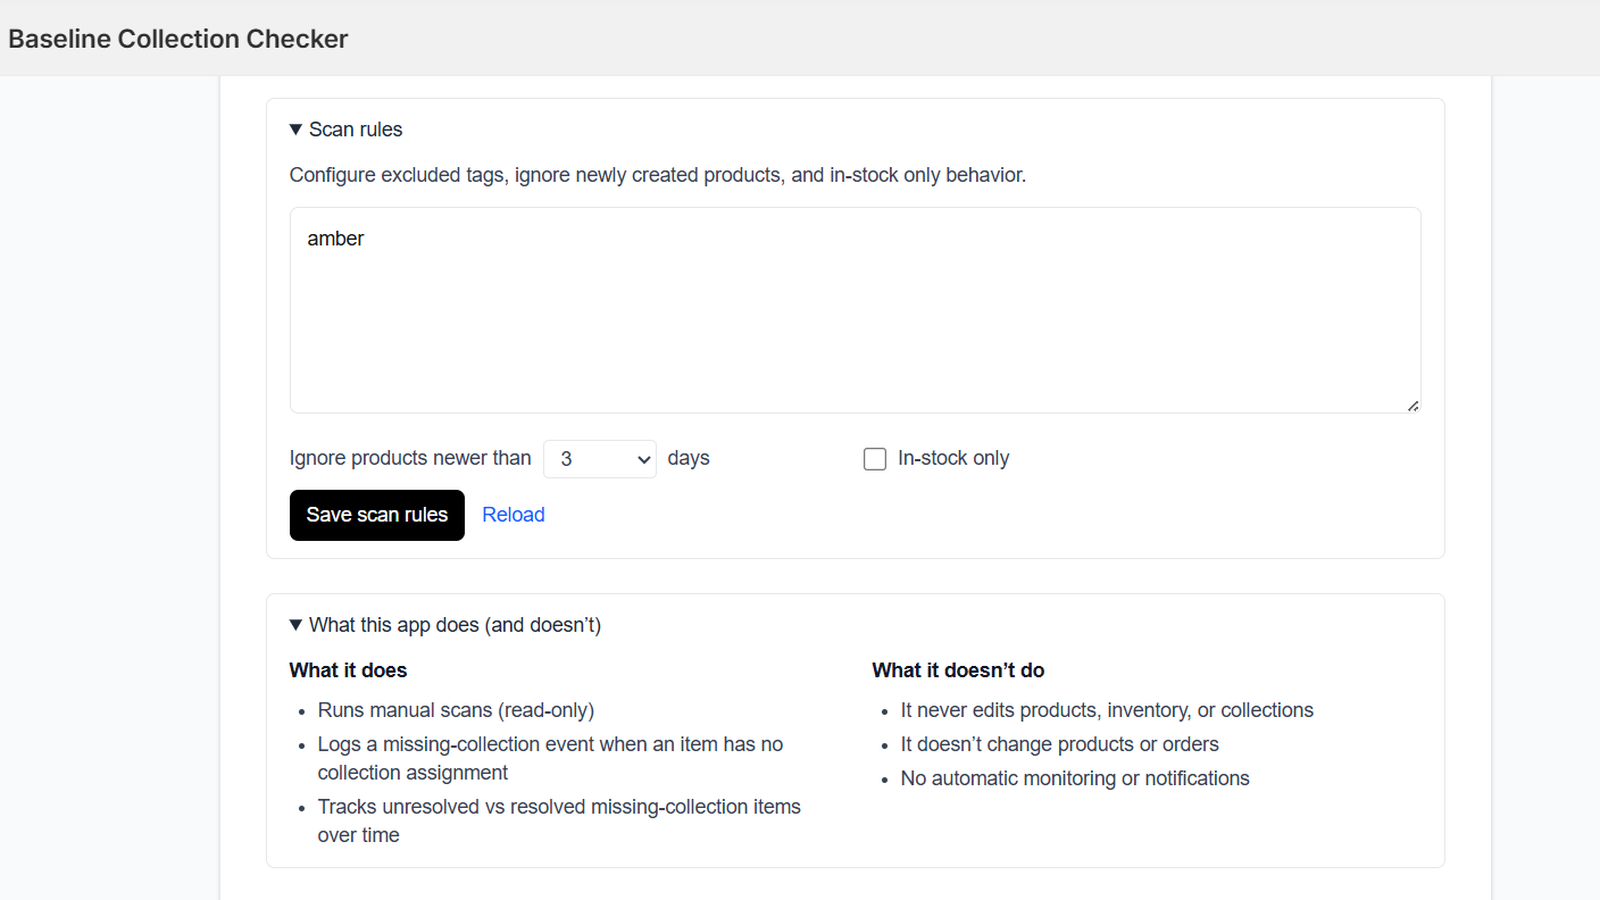Focus the excluded tags textarea containing amber
Screen dimensions: 1600x900
click(x=855, y=310)
